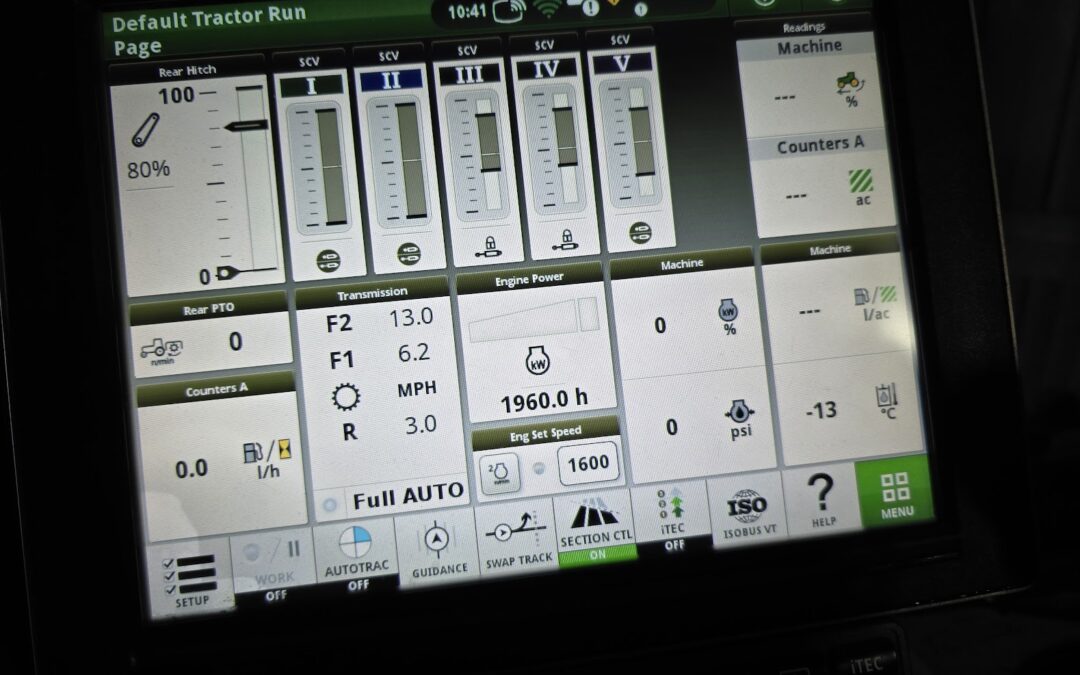Open Guidance settings

coord(438,548)
